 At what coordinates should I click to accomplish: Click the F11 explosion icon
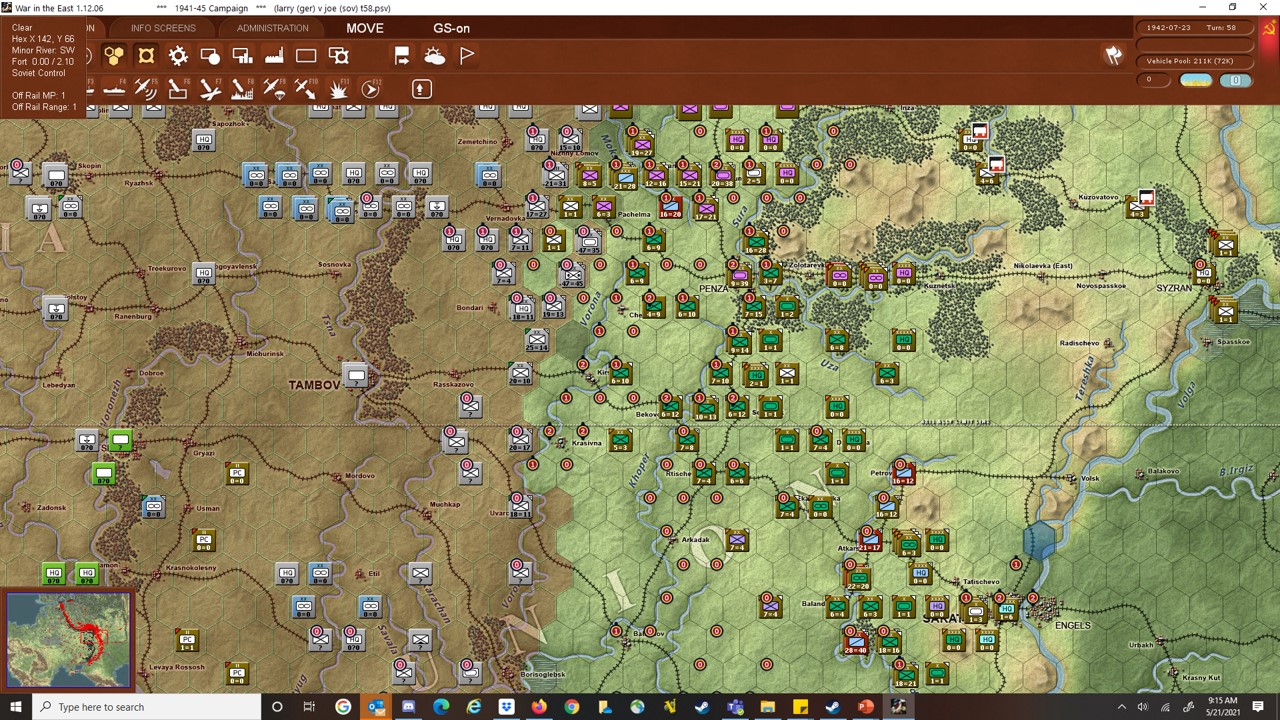338,90
